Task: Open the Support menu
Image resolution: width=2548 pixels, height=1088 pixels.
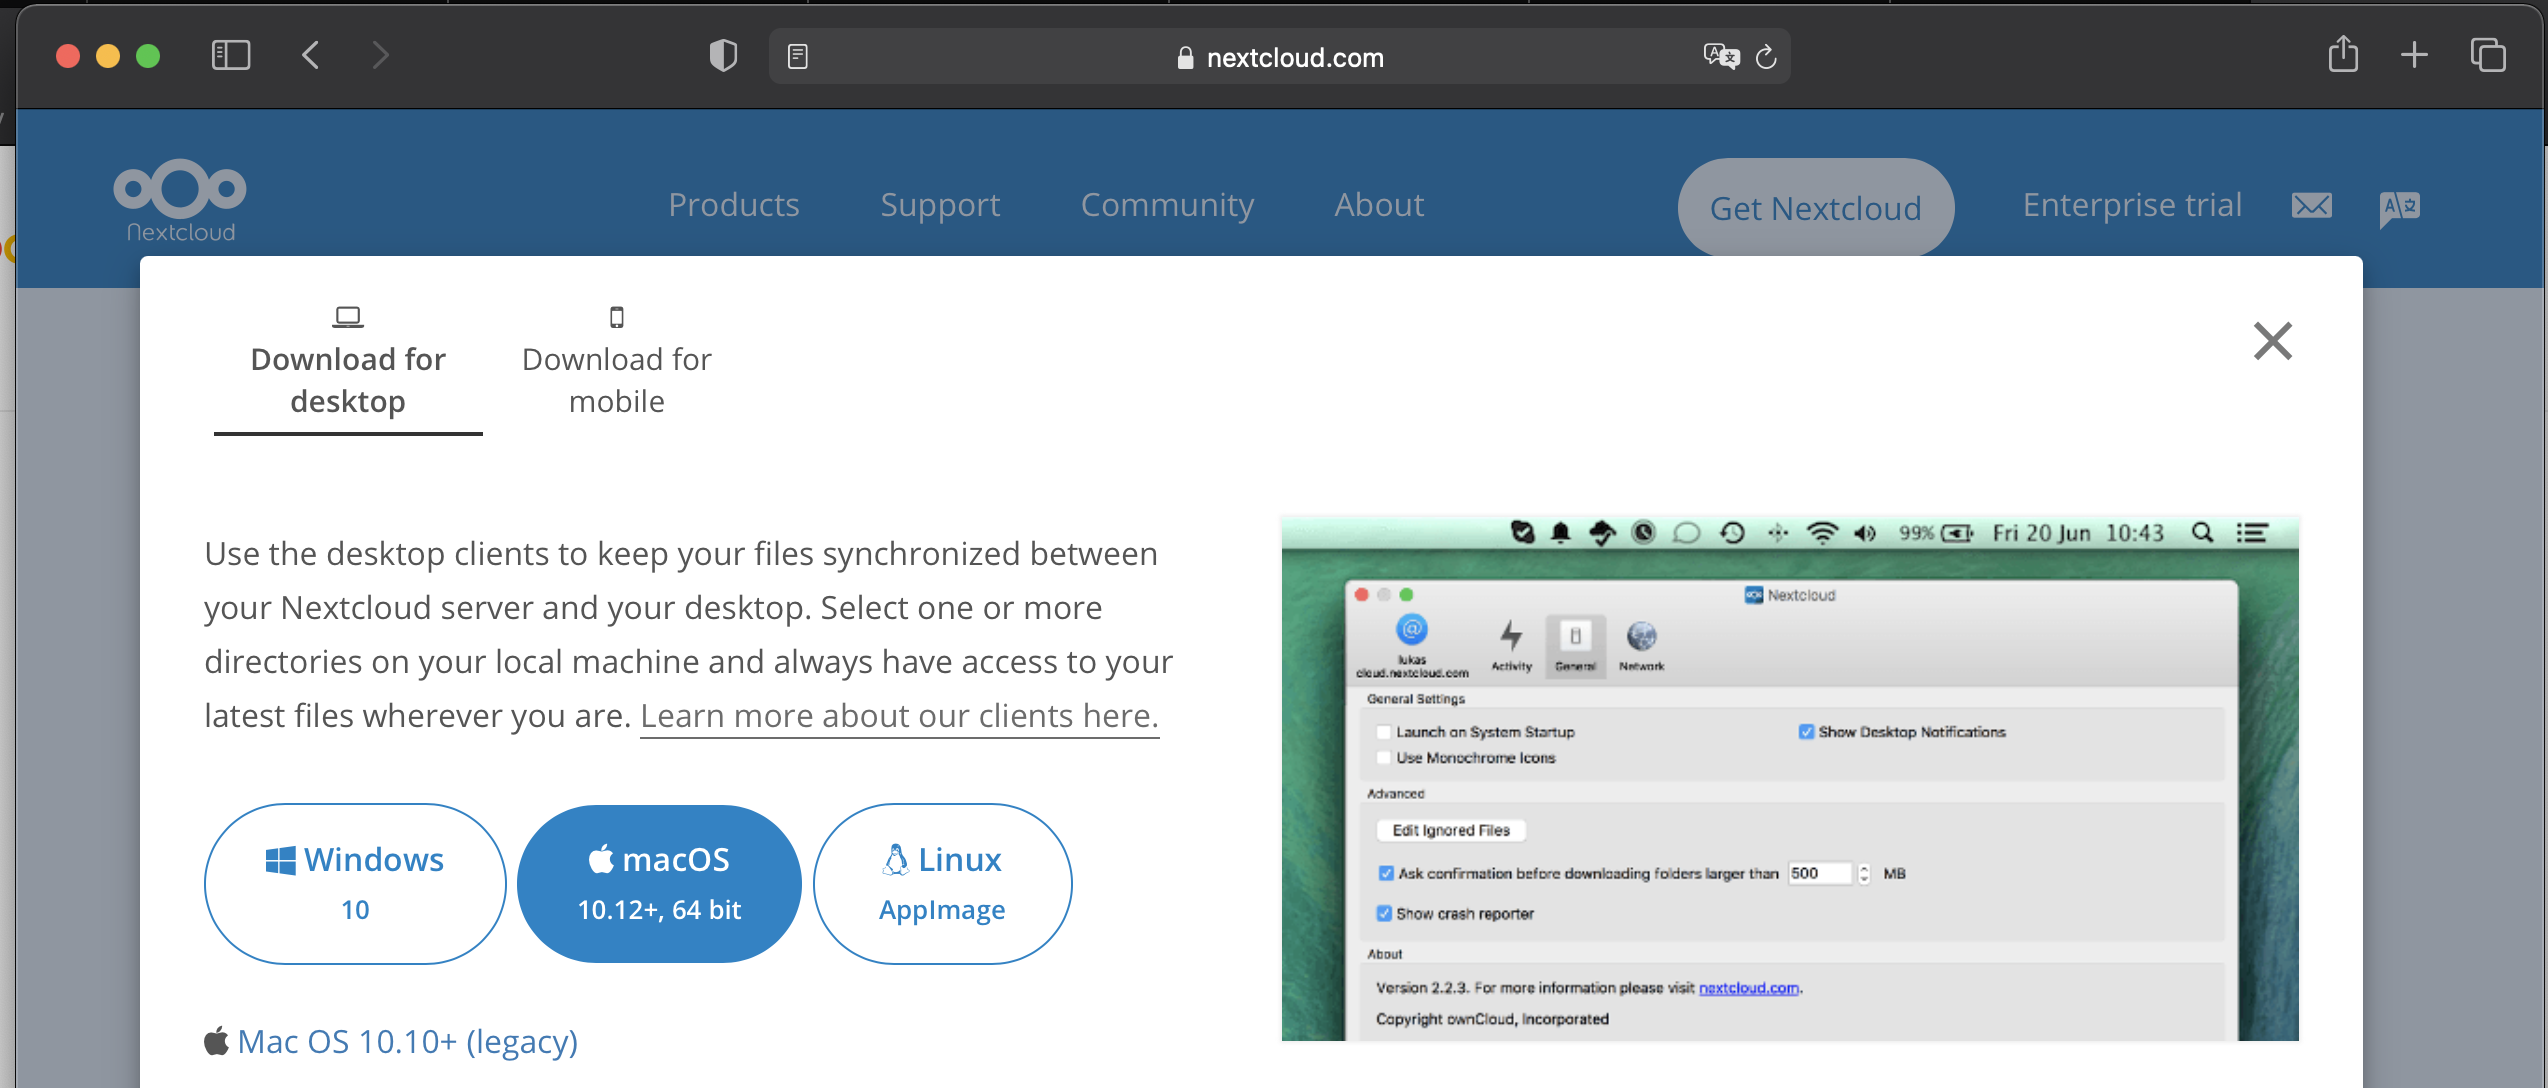Action: [x=940, y=205]
